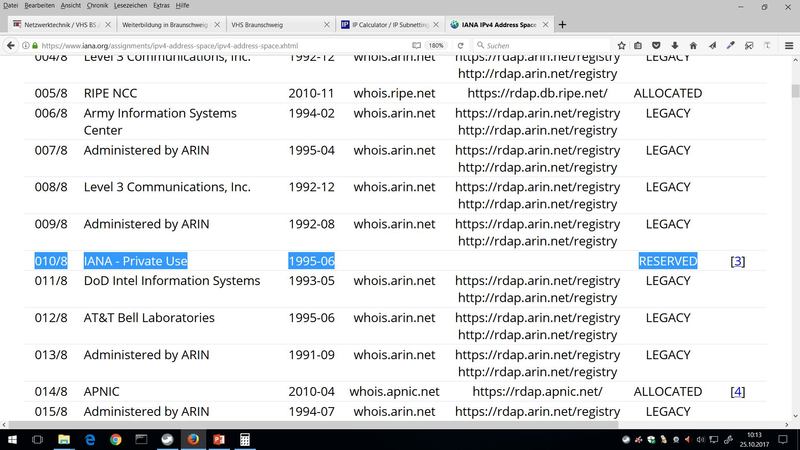Viewport: 800px width, 450px height.
Task: Open the Action Center notifications
Action: click(783, 439)
